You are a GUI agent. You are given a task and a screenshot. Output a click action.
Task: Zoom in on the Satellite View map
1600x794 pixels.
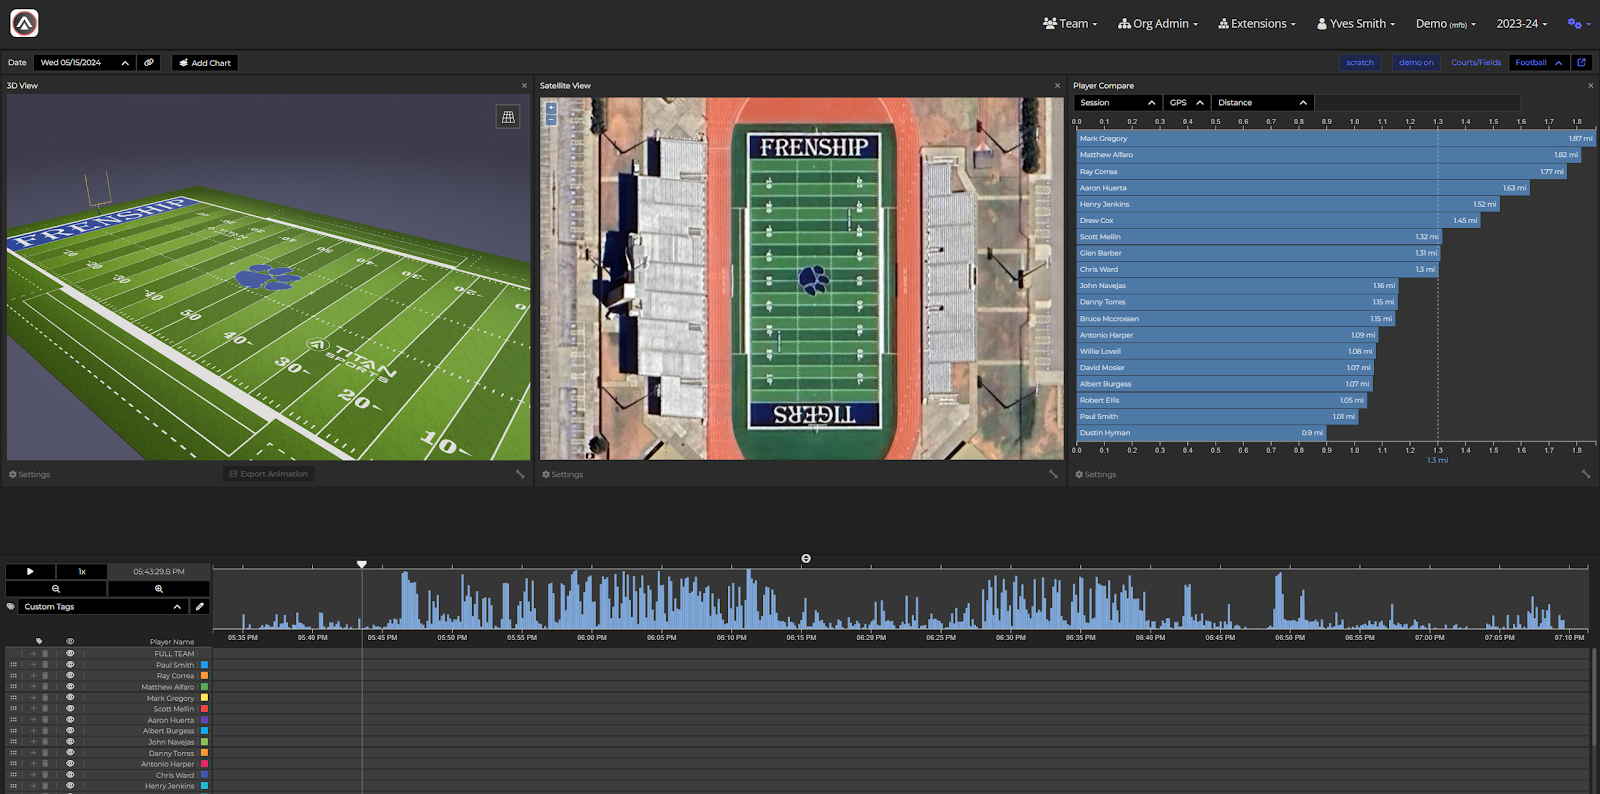point(551,107)
